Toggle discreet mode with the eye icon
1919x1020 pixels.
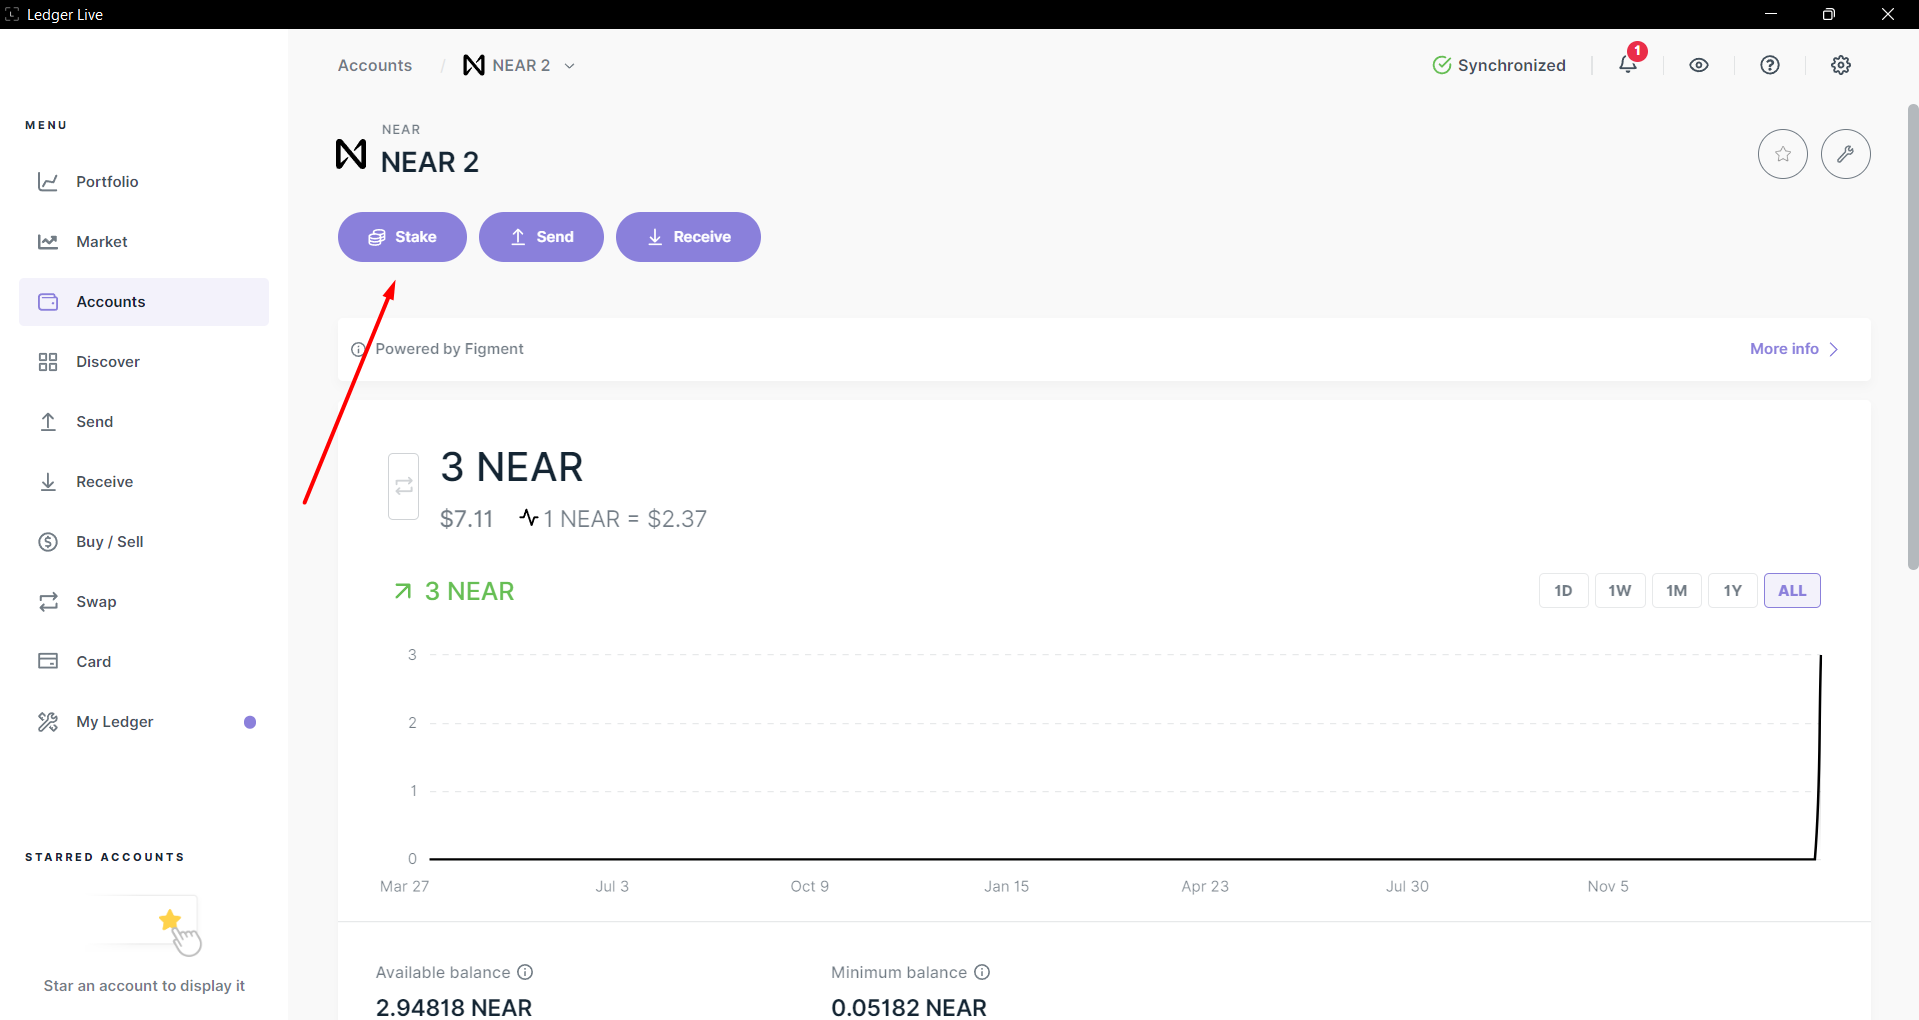1699,64
